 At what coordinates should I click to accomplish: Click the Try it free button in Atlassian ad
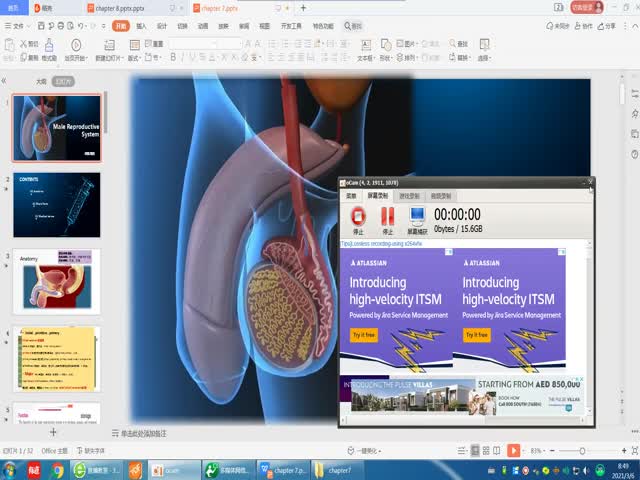(x=364, y=335)
